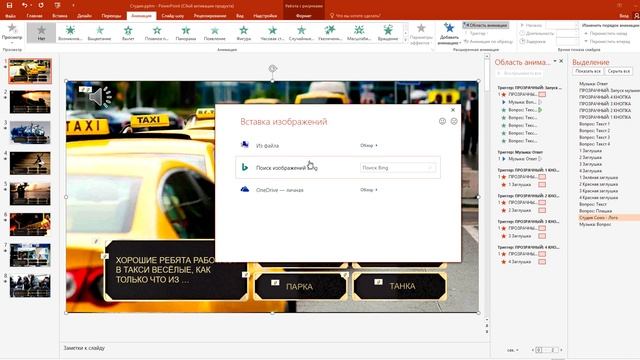Click Показать все in Selection pane
Screen dimensions: 640x360
[x=588, y=71]
